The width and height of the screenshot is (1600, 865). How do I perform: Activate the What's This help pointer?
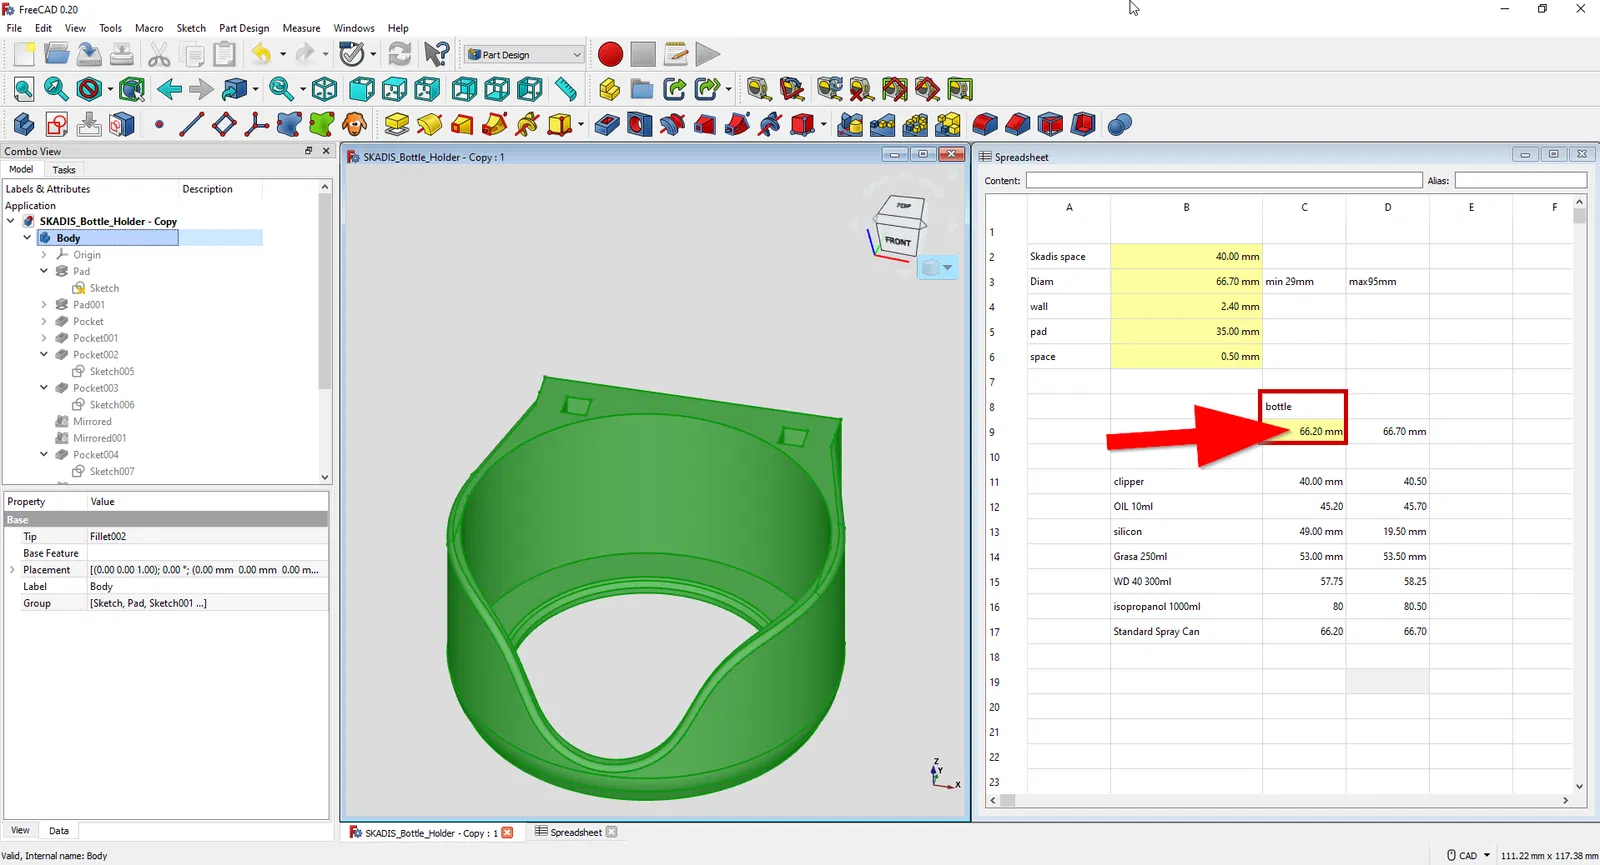(x=437, y=54)
